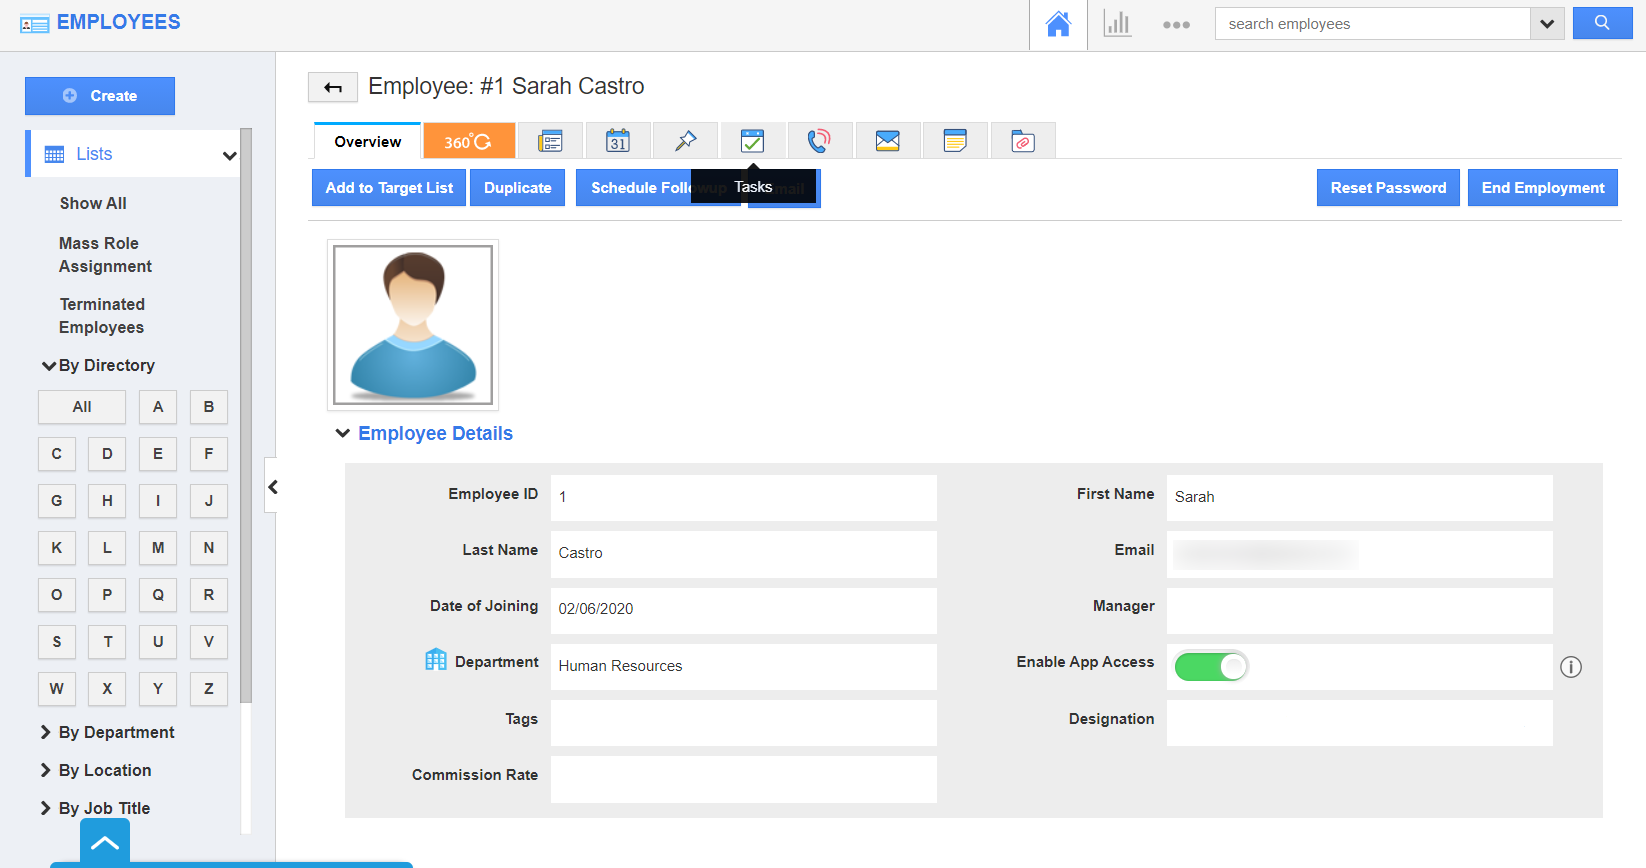Click the Create button
Viewport: 1646px width, 868px height.
pos(100,96)
